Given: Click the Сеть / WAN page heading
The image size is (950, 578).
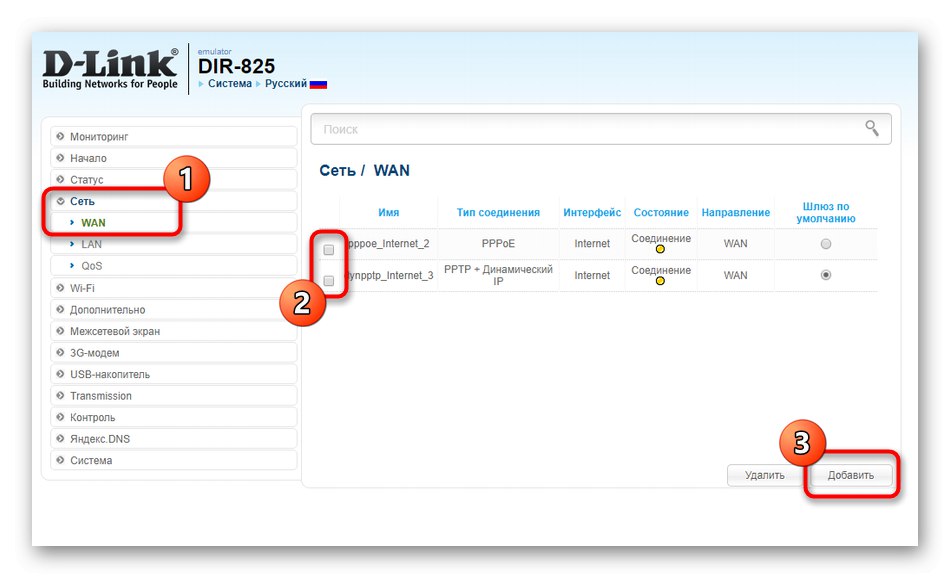Looking at the screenshot, I should pos(364,170).
